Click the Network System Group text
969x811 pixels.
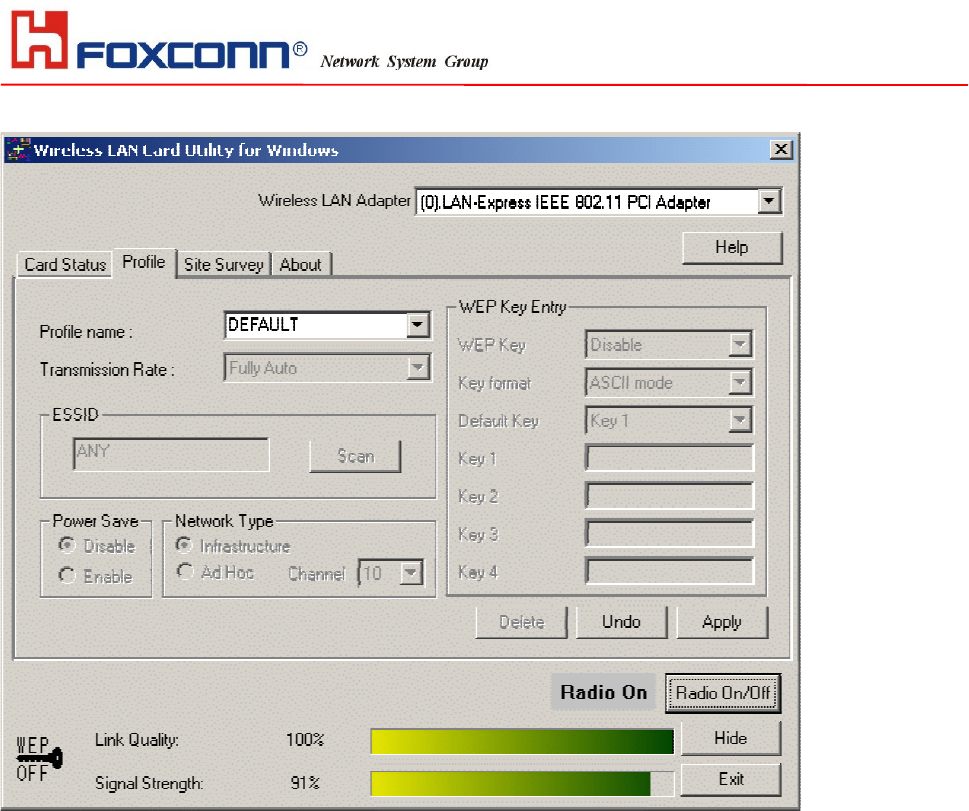(404, 62)
